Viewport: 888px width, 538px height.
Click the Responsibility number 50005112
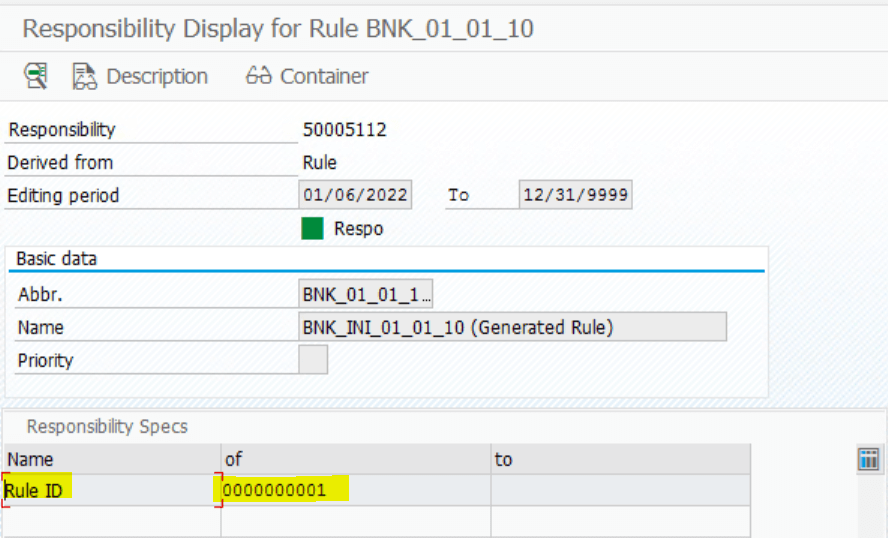pyautogui.click(x=344, y=130)
